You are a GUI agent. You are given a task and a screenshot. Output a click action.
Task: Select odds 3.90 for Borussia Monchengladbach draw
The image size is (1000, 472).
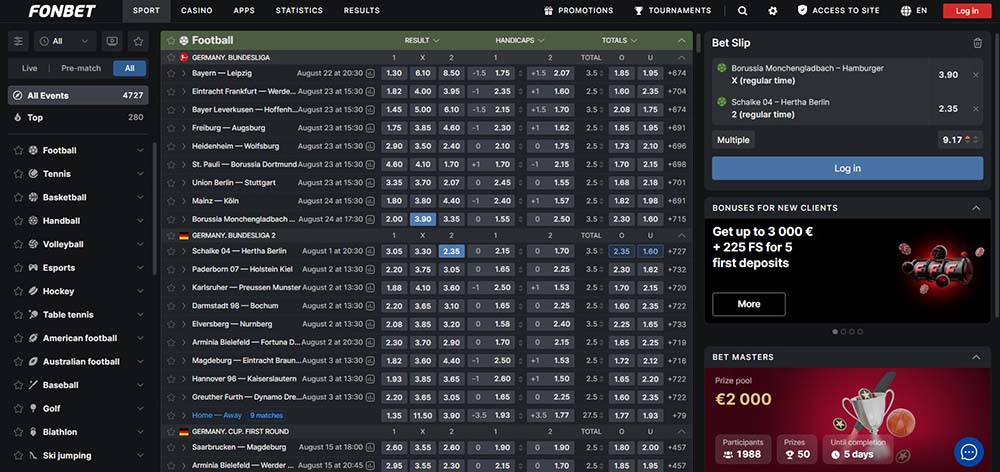[x=423, y=219]
